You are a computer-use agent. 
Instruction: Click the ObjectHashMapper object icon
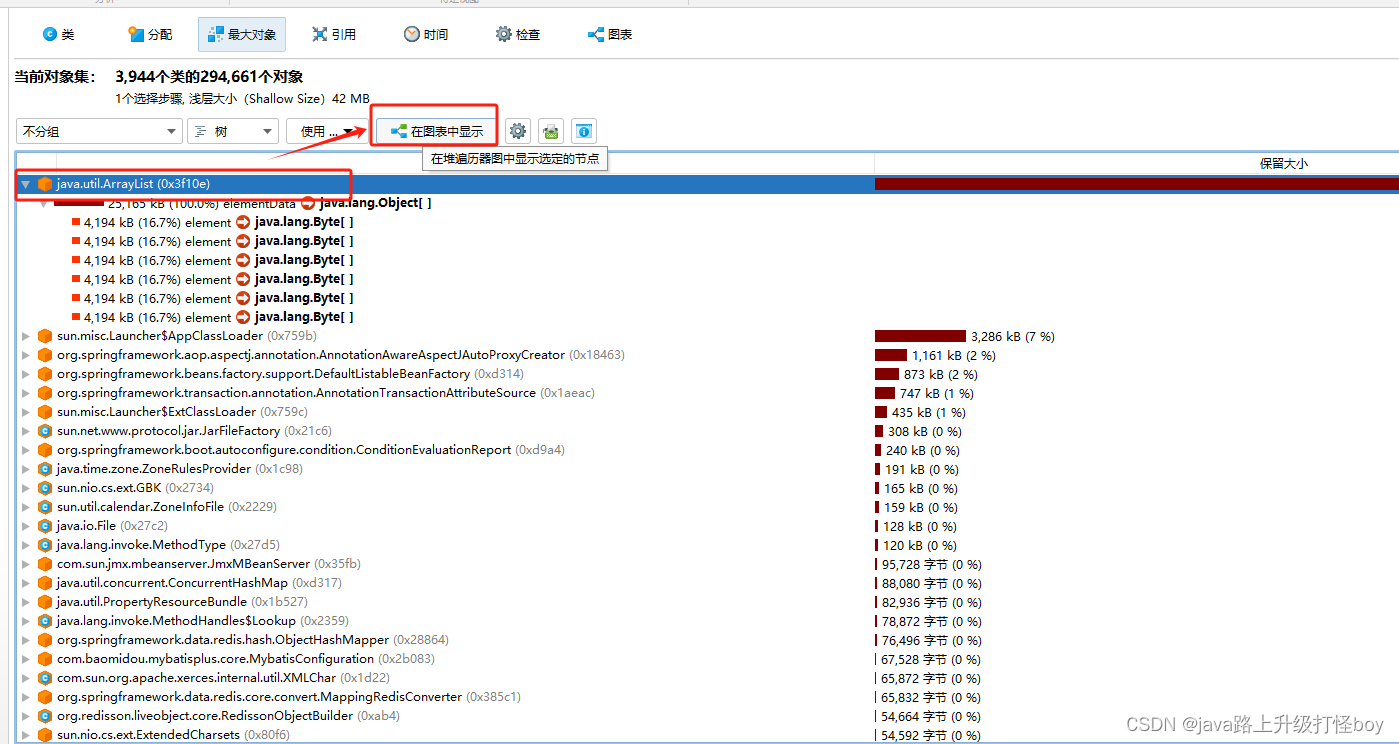point(45,640)
